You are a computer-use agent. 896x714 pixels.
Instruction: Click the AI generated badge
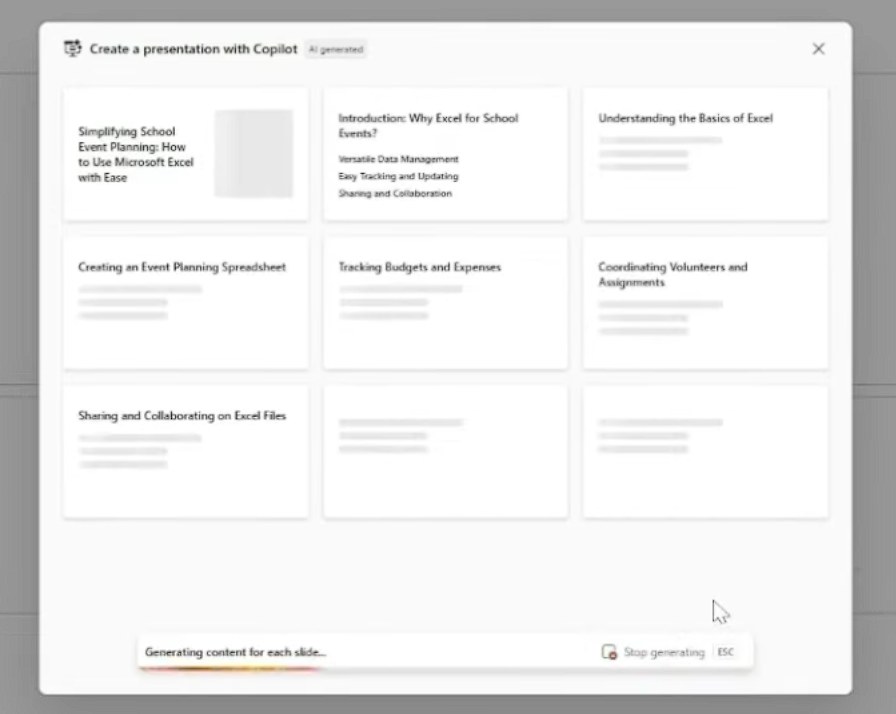click(336, 50)
